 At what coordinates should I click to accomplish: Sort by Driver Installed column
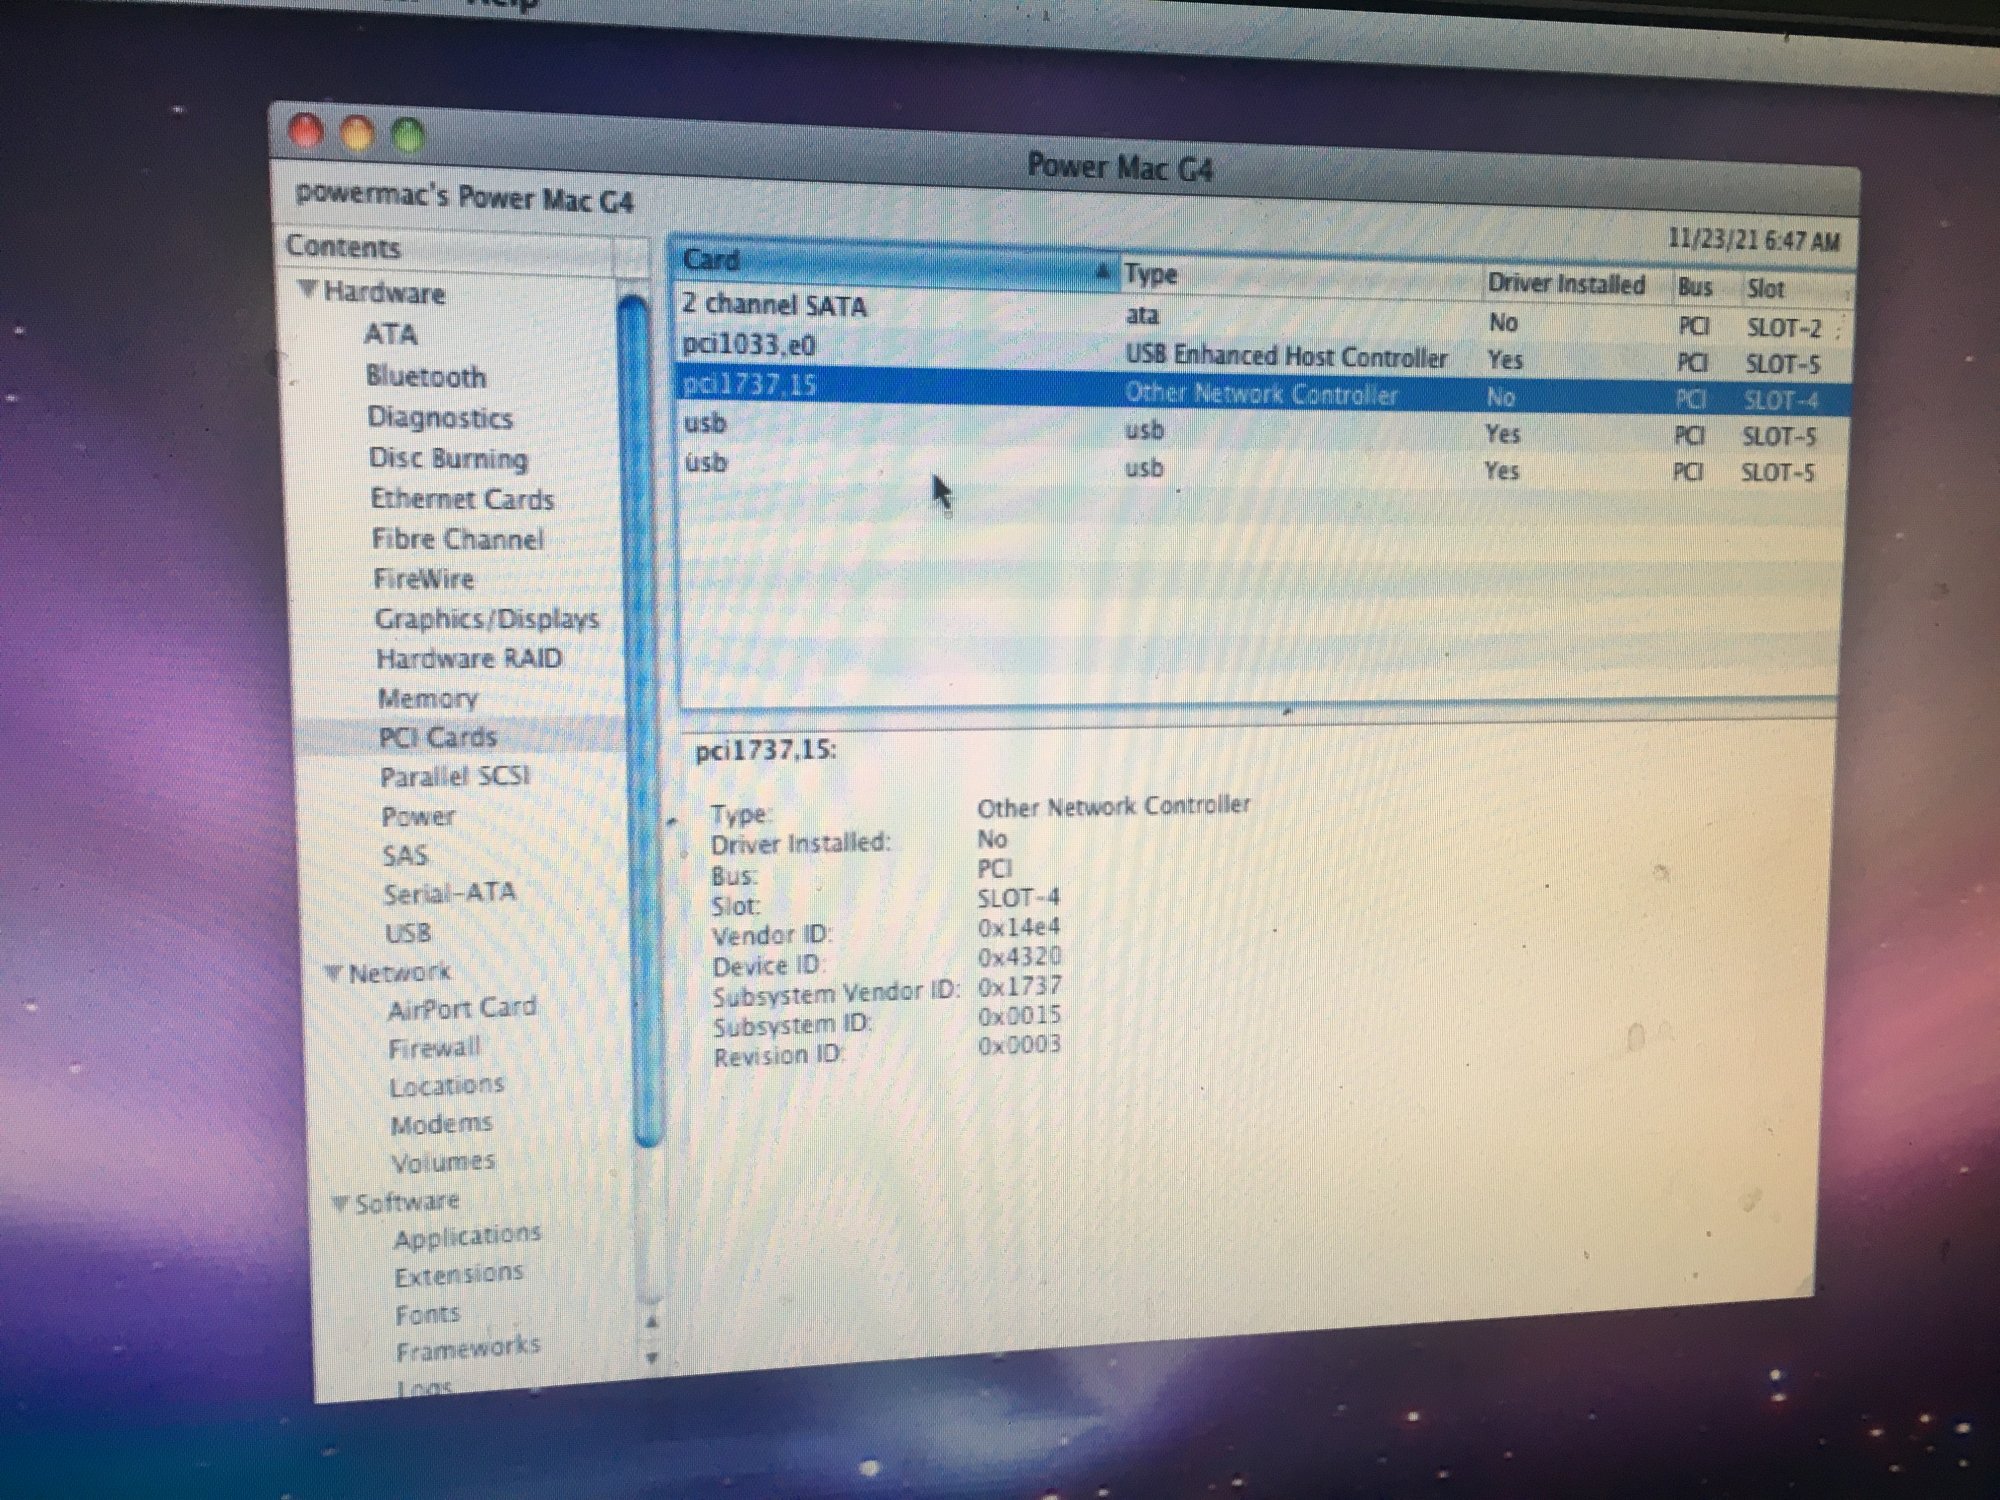[x=1565, y=285]
